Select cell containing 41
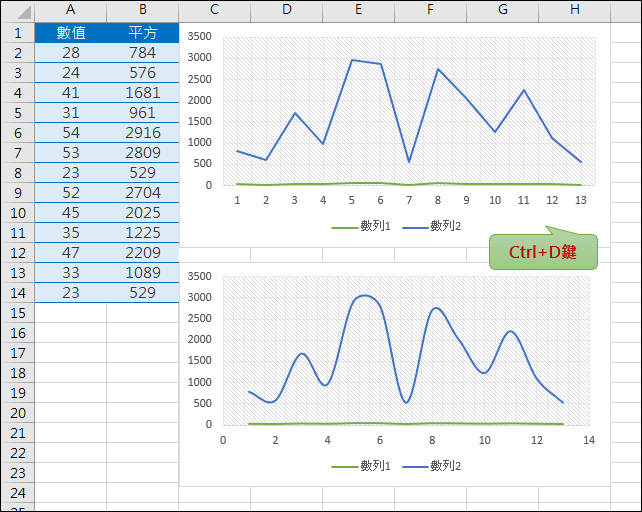This screenshot has width=642, height=512. pos(70,93)
